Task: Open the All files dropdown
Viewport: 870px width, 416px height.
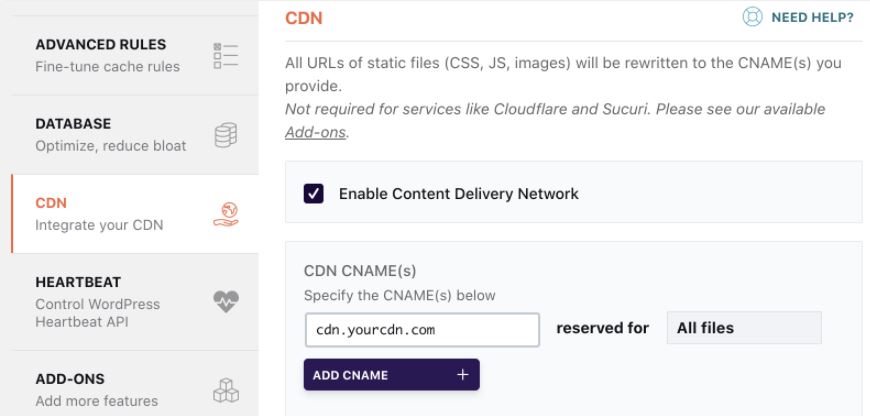Action: 743,328
